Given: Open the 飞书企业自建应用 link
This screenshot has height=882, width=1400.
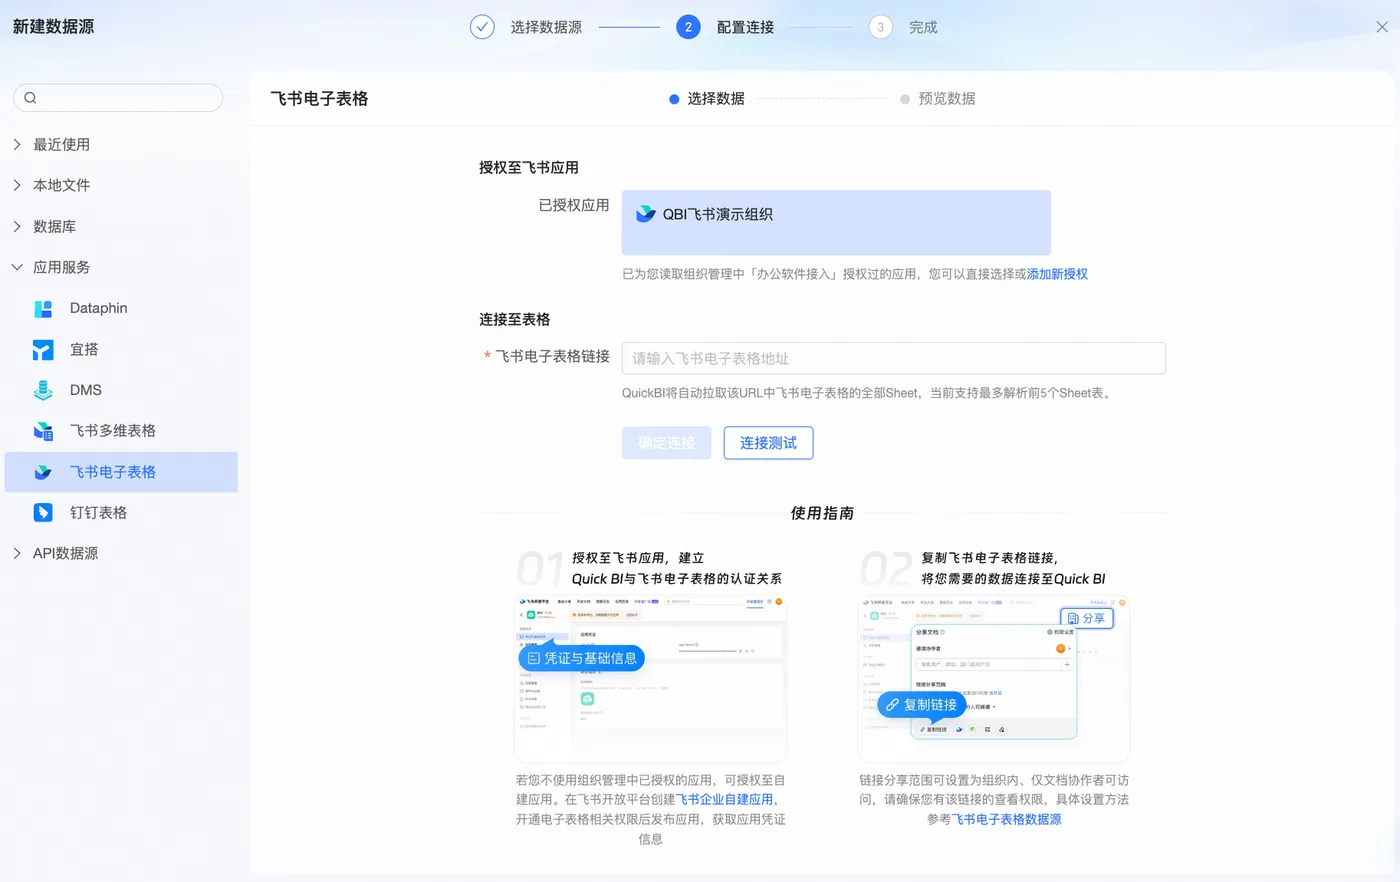Looking at the screenshot, I should click(724, 800).
